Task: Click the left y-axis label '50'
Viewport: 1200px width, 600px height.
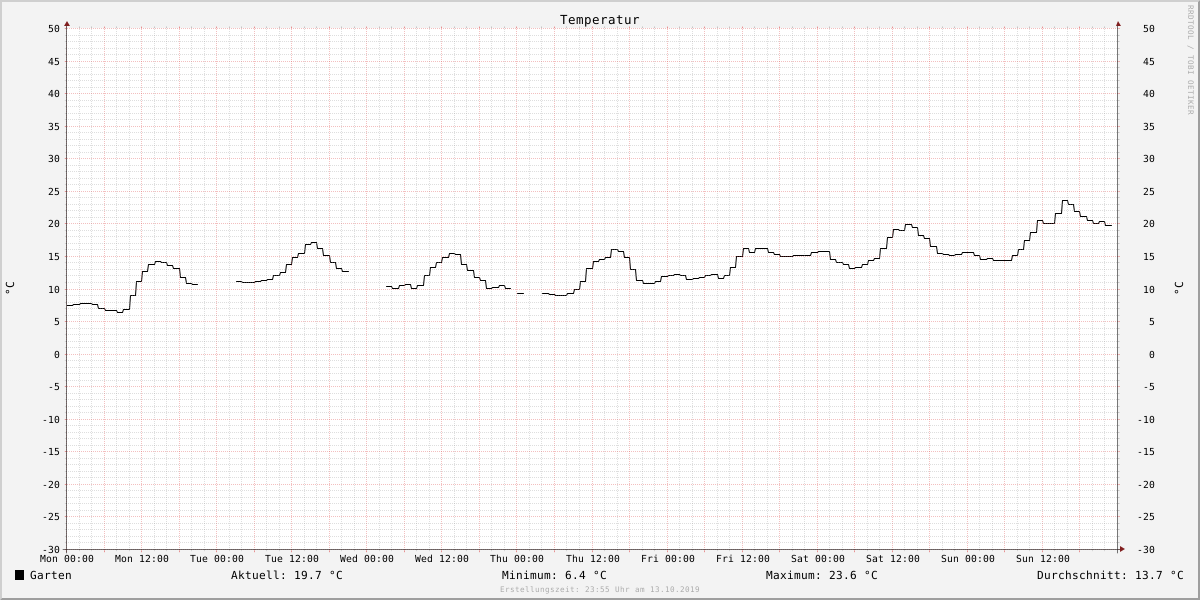Action: point(54,29)
